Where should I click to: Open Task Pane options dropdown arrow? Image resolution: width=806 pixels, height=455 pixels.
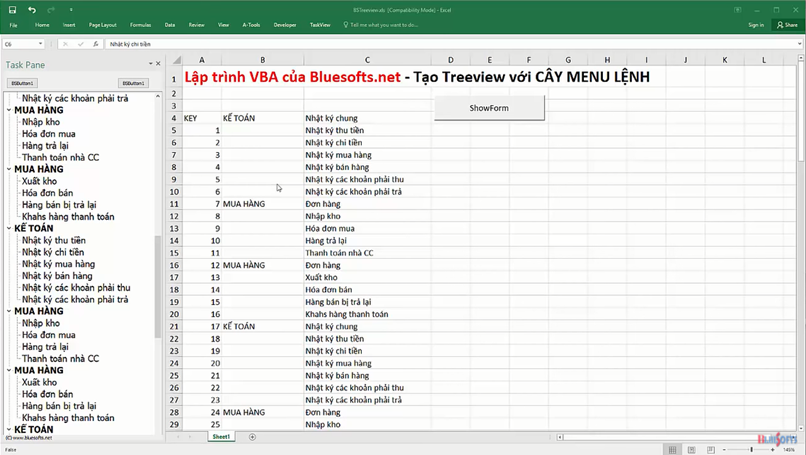[x=151, y=64]
